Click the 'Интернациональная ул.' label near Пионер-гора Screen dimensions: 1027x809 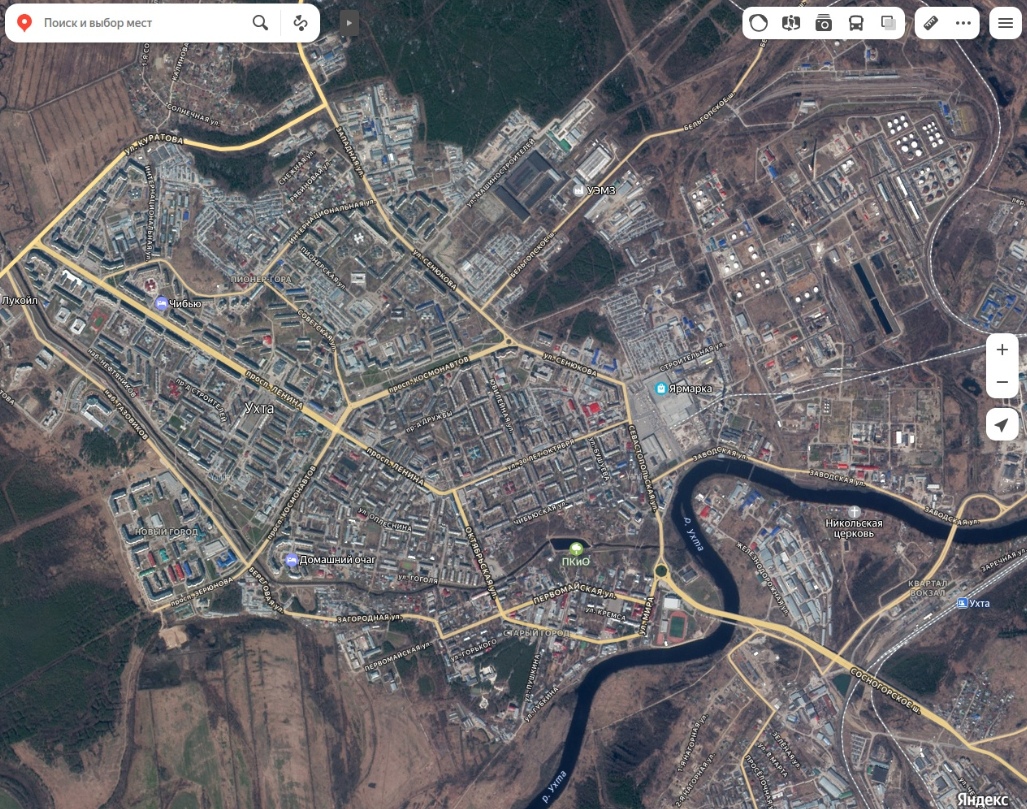point(332,220)
